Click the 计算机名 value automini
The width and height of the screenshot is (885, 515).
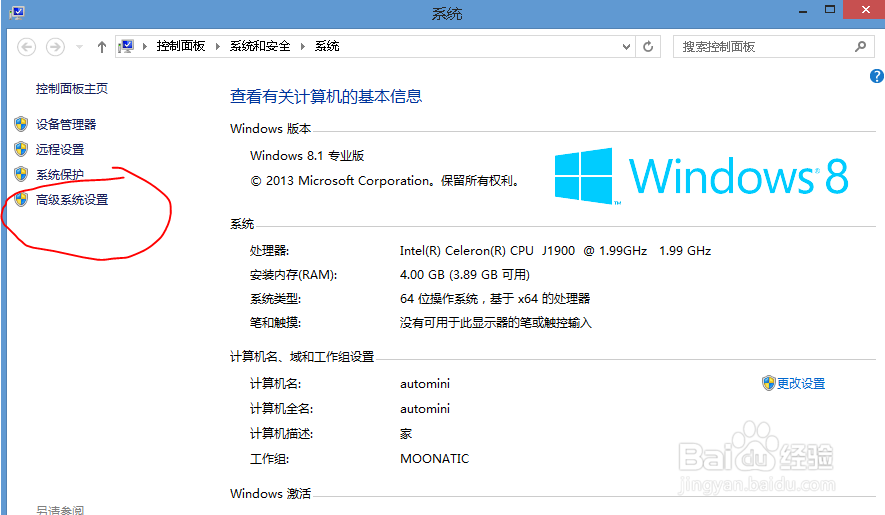[x=425, y=384]
